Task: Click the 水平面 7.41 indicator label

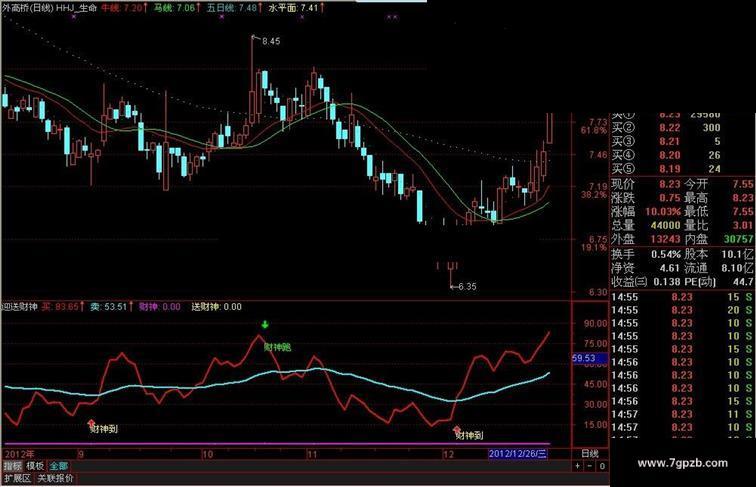Action: pyautogui.click(x=296, y=8)
